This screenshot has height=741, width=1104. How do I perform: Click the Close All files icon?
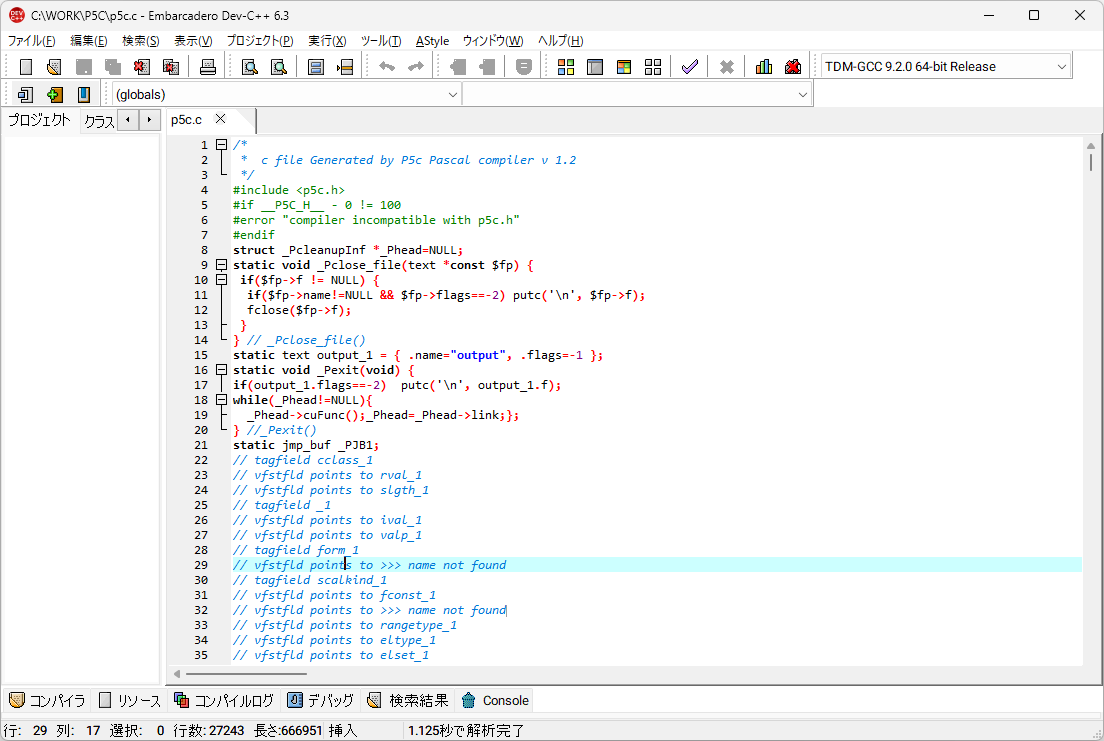[x=171, y=67]
